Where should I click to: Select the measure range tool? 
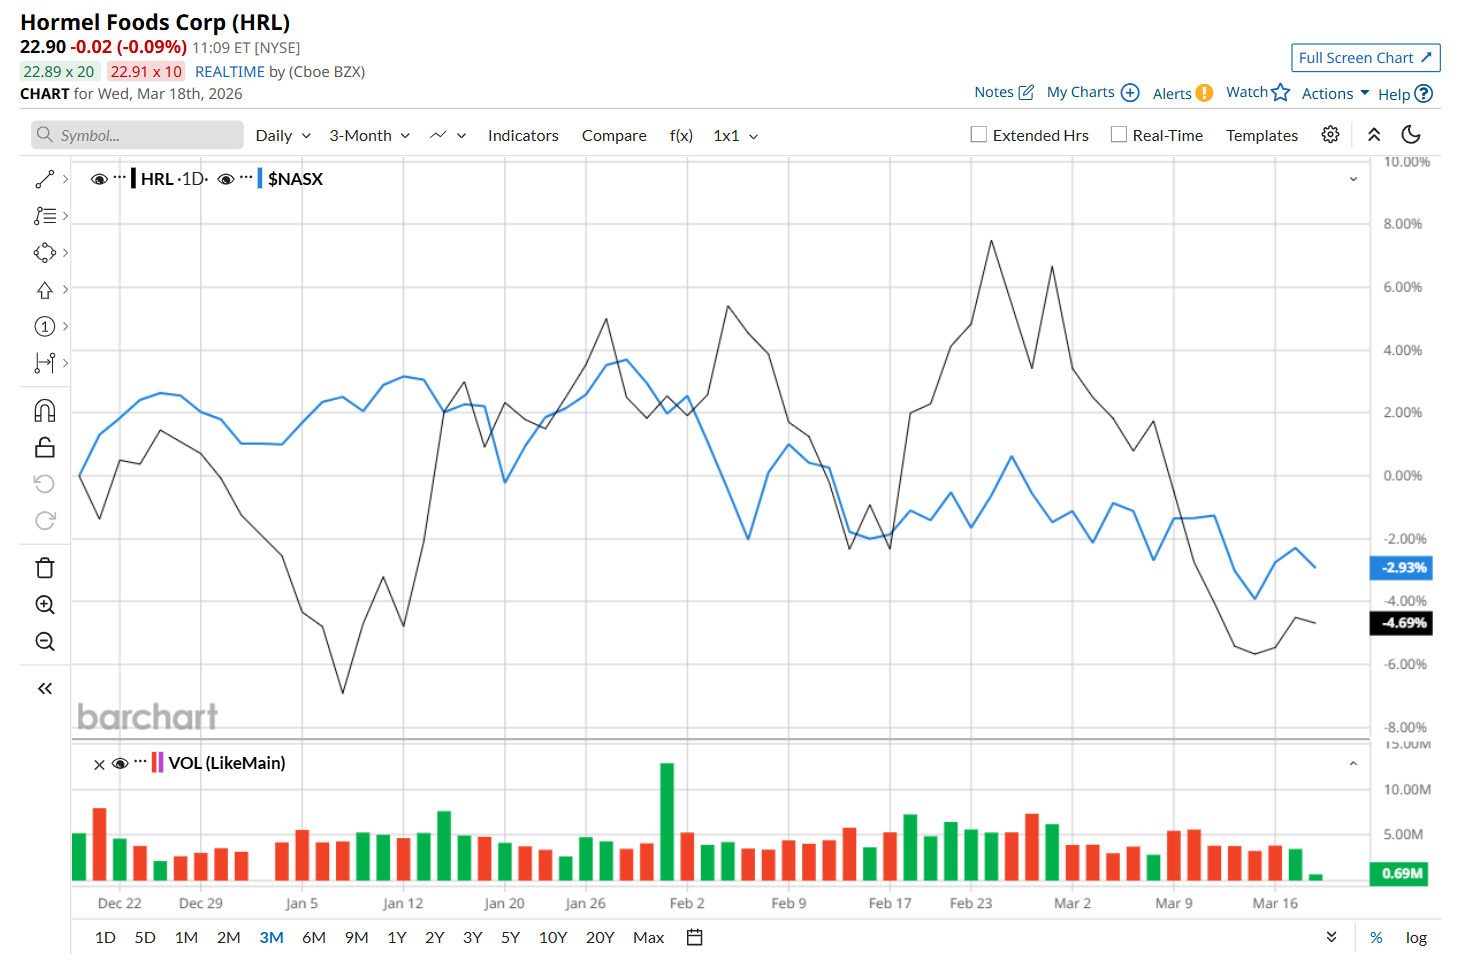45,363
